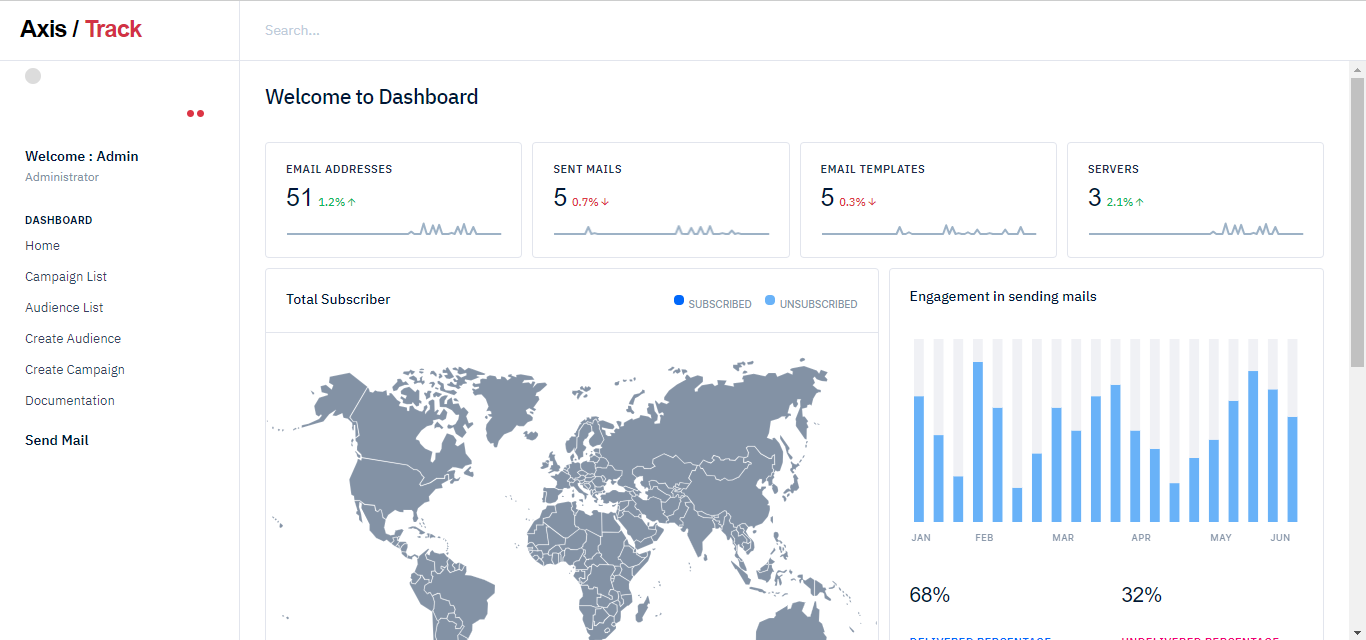Screen dimensions: 1366x640
Task: Click the Axis / Track logo
Action: [81, 30]
